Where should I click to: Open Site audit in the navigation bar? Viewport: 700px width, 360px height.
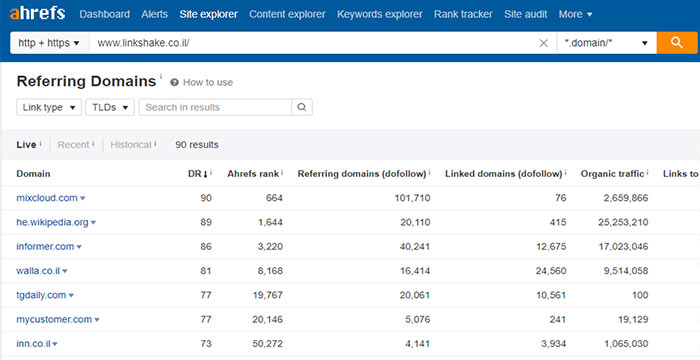pos(525,14)
